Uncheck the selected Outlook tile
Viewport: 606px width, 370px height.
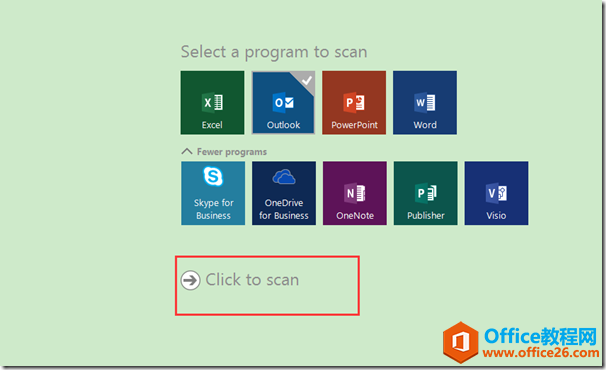(283, 102)
